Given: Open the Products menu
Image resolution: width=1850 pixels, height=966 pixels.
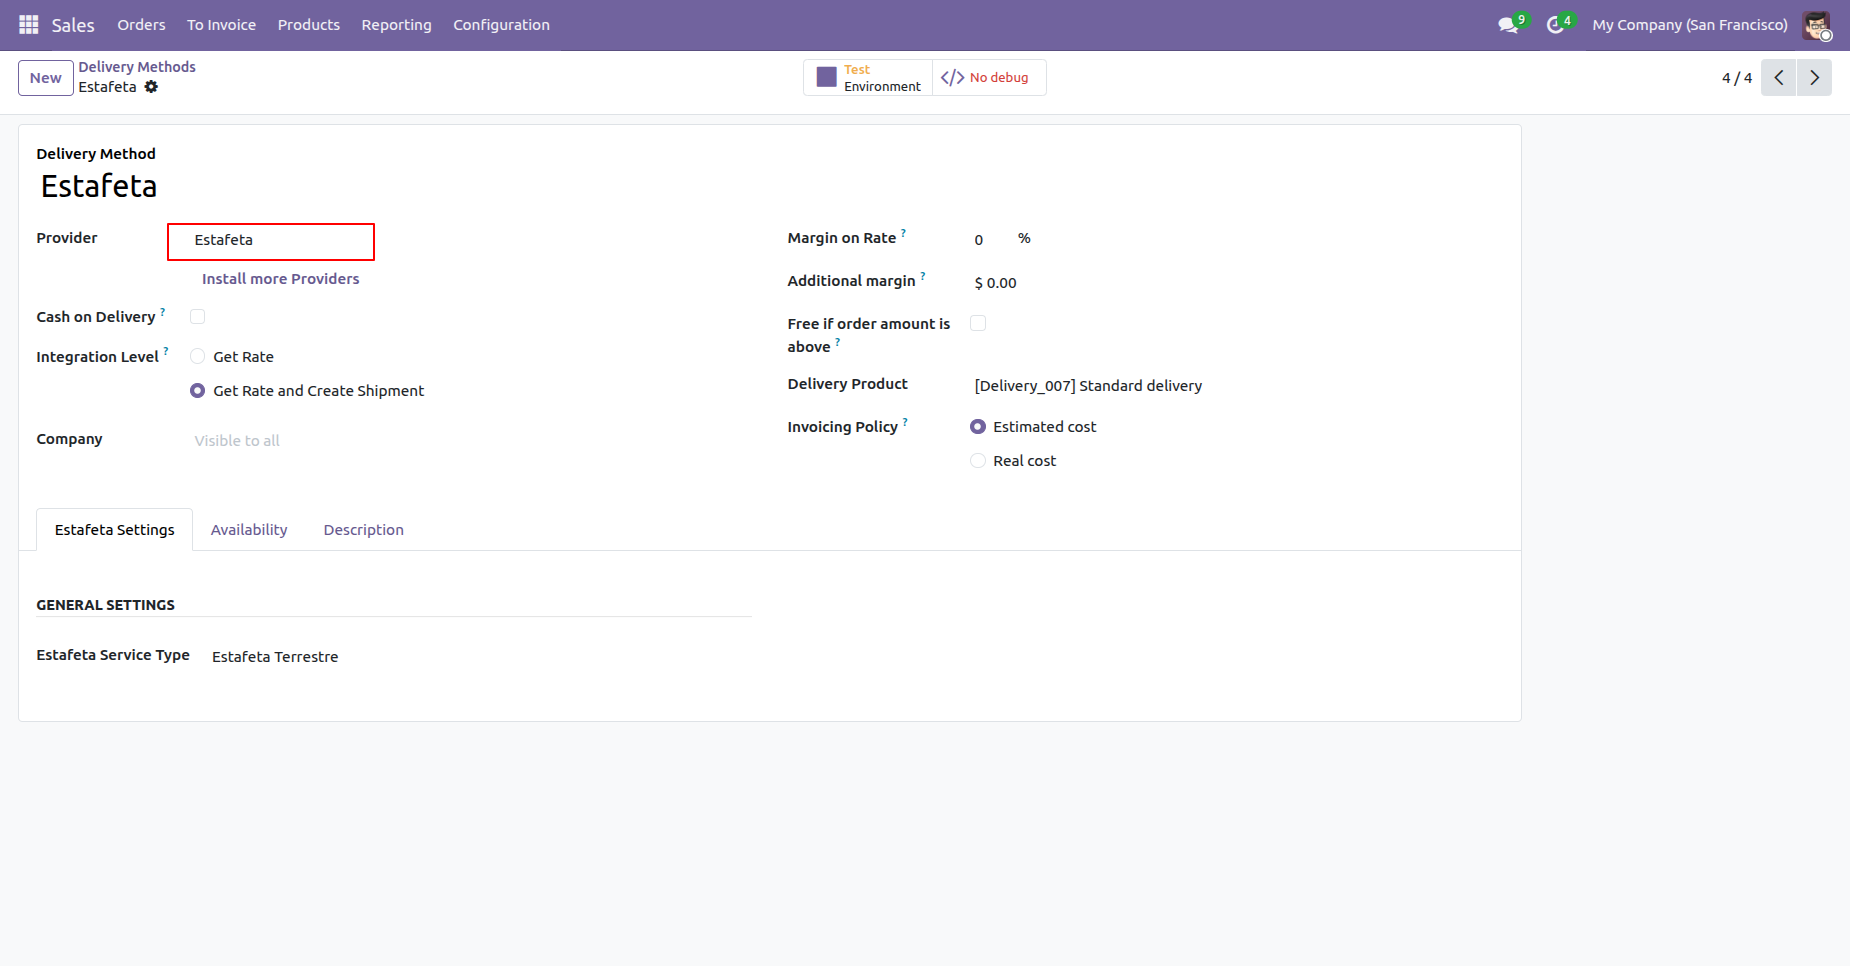Looking at the screenshot, I should pos(309,25).
